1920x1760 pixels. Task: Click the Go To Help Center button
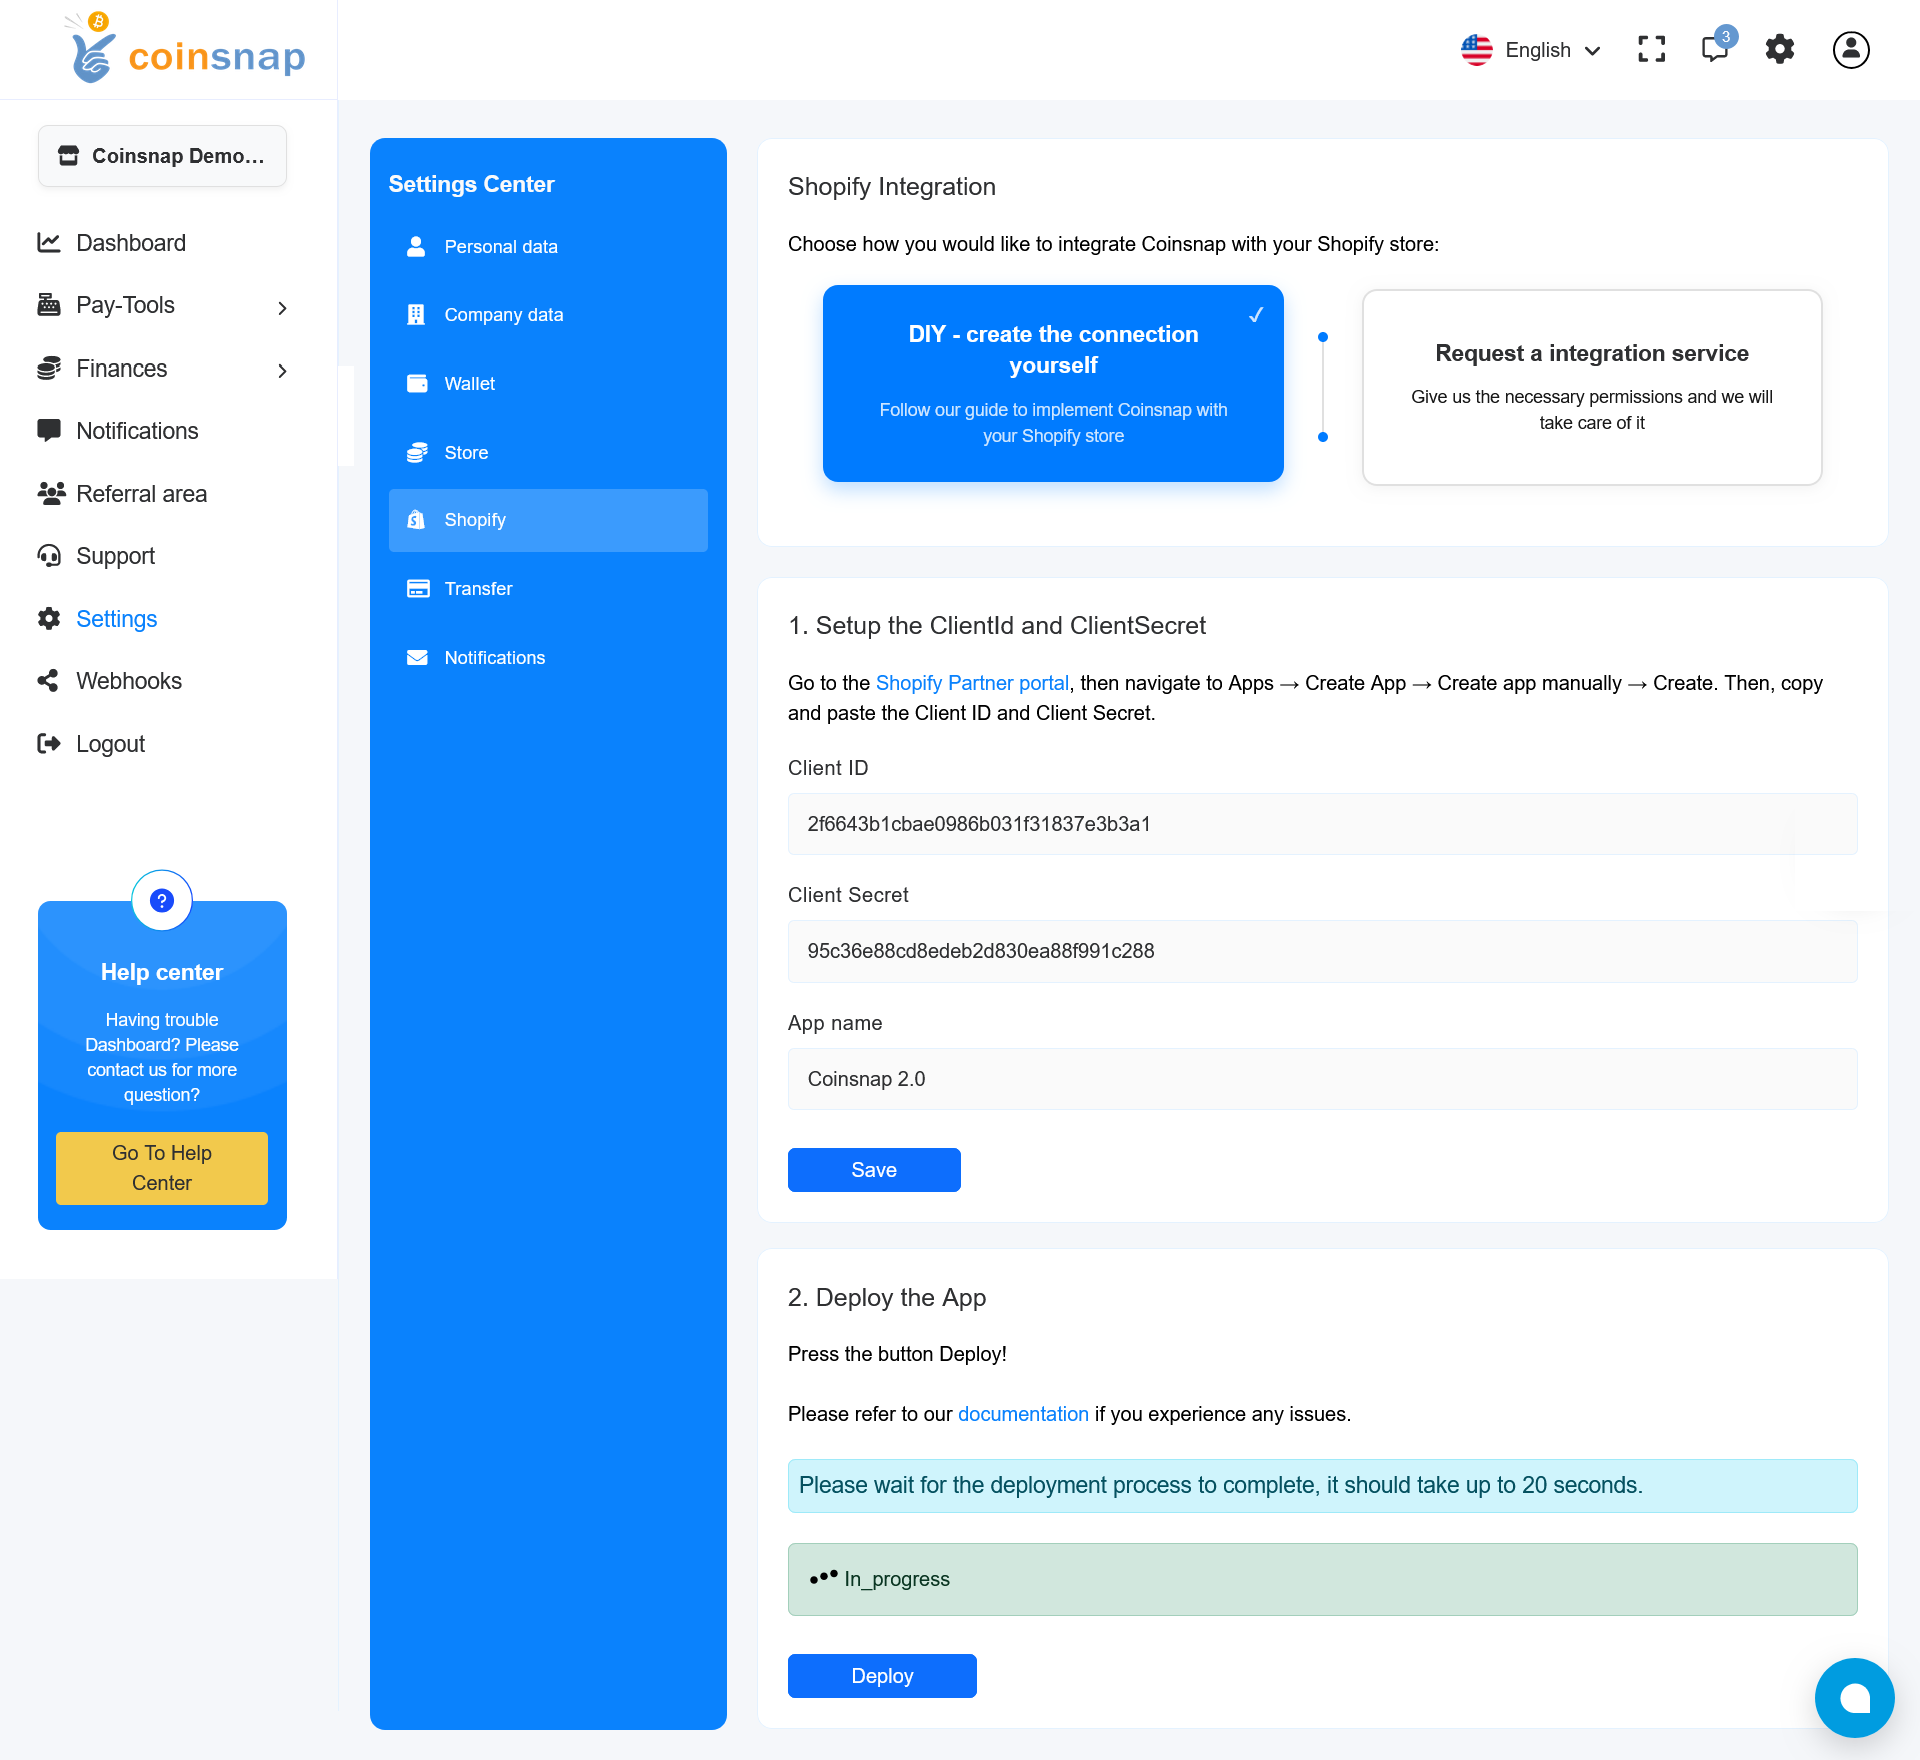coord(162,1167)
